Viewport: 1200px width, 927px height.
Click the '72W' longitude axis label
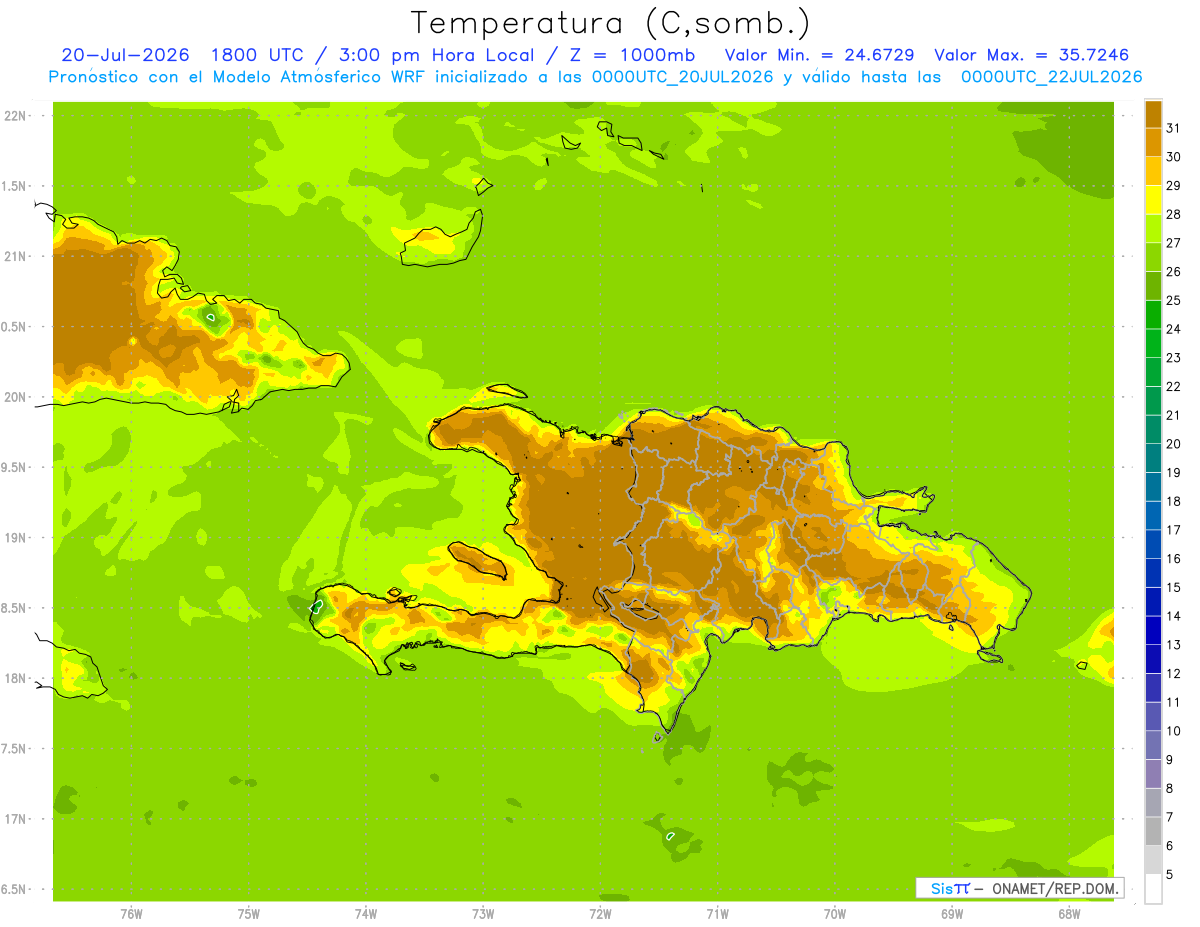pos(600,913)
